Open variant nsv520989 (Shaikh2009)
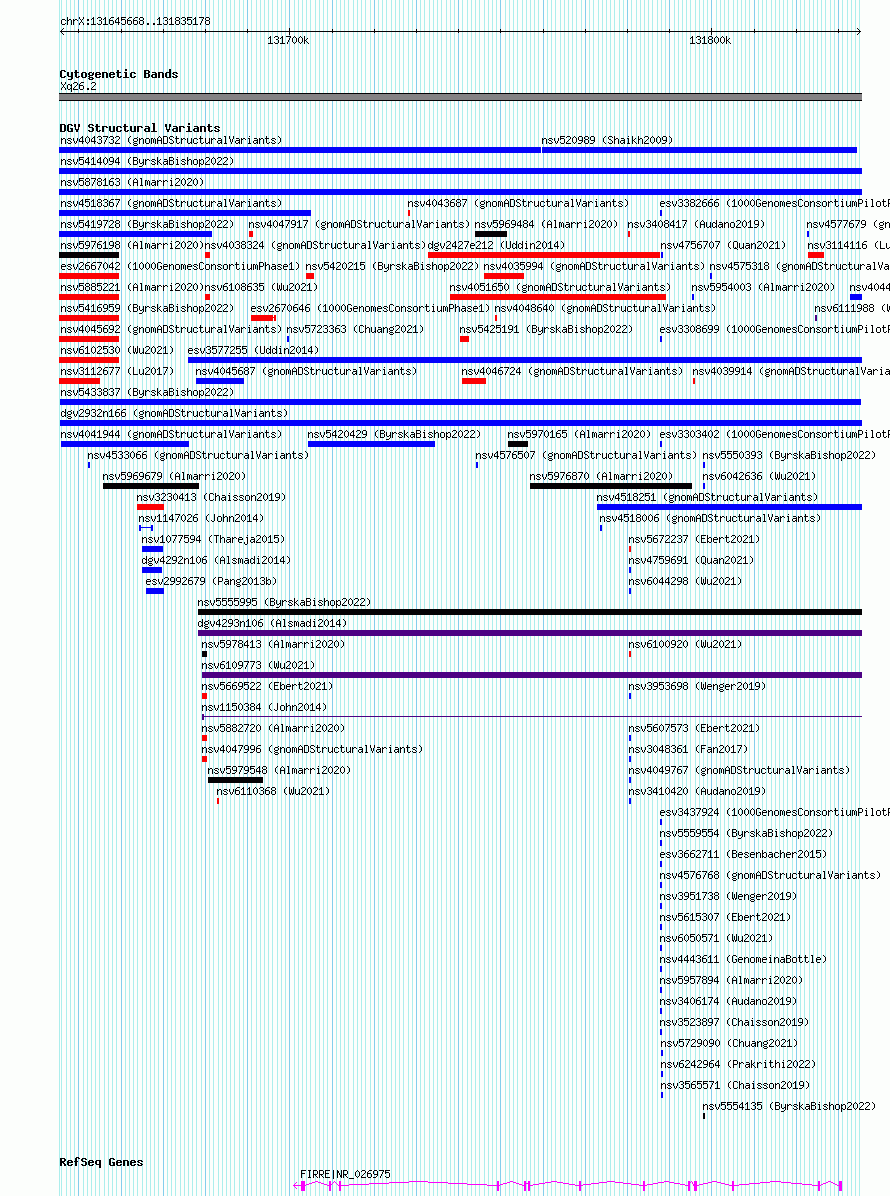The image size is (890, 1196). click(x=607, y=140)
